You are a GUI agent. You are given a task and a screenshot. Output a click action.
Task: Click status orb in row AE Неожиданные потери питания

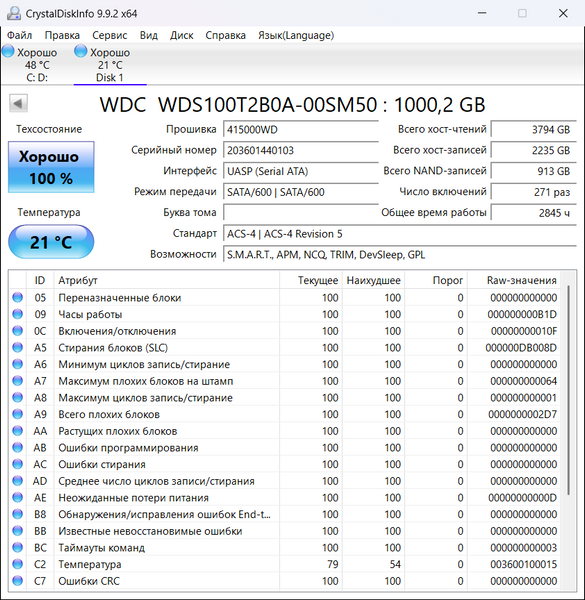(x=18, y=497)
